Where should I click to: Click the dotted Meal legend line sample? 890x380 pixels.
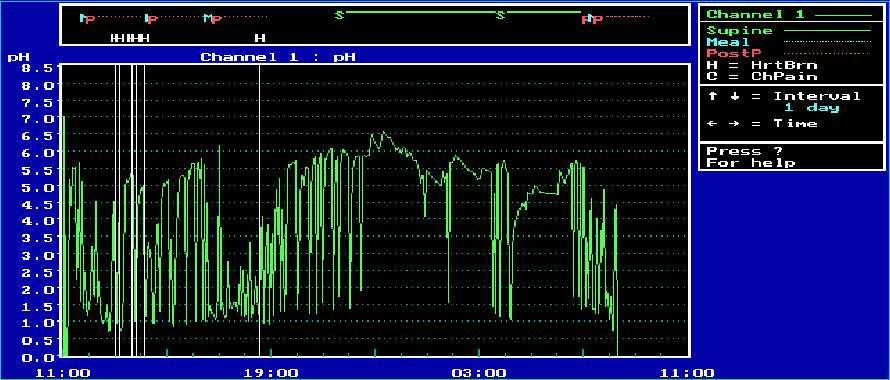click(827, 41)
